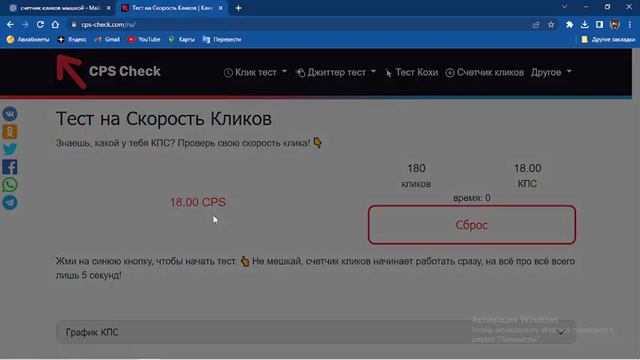This screenshot has width=640, height=360.
Task: Open the share page icon in address bar
Action: [536, 24]
